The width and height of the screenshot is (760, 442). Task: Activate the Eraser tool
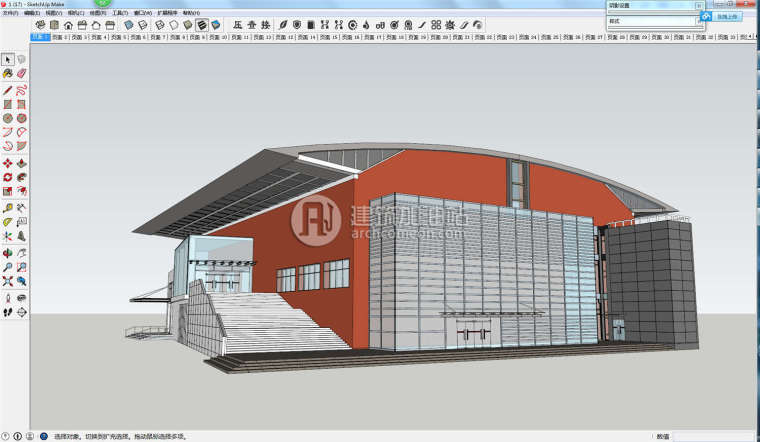[21, 74]
